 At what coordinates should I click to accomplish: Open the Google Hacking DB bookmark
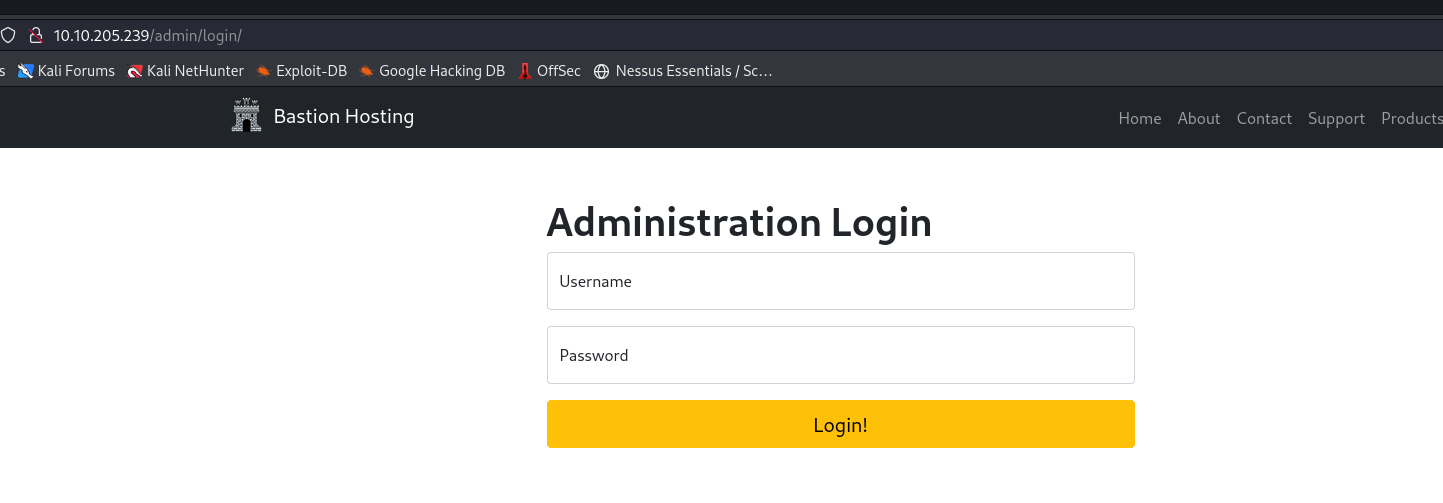click(x=432, y=71)
